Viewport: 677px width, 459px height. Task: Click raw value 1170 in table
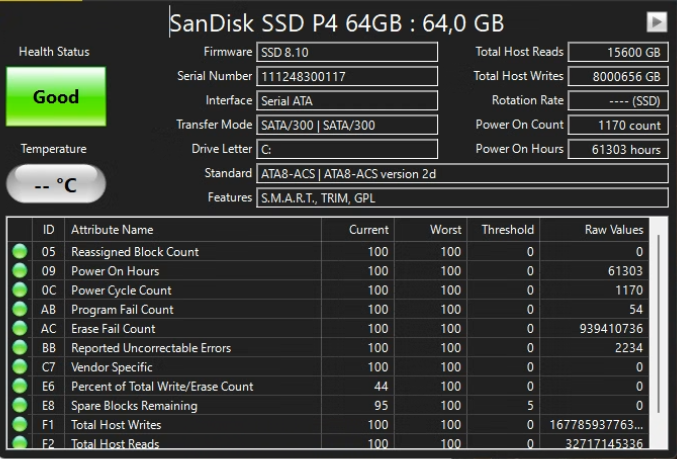pos(629,290)
